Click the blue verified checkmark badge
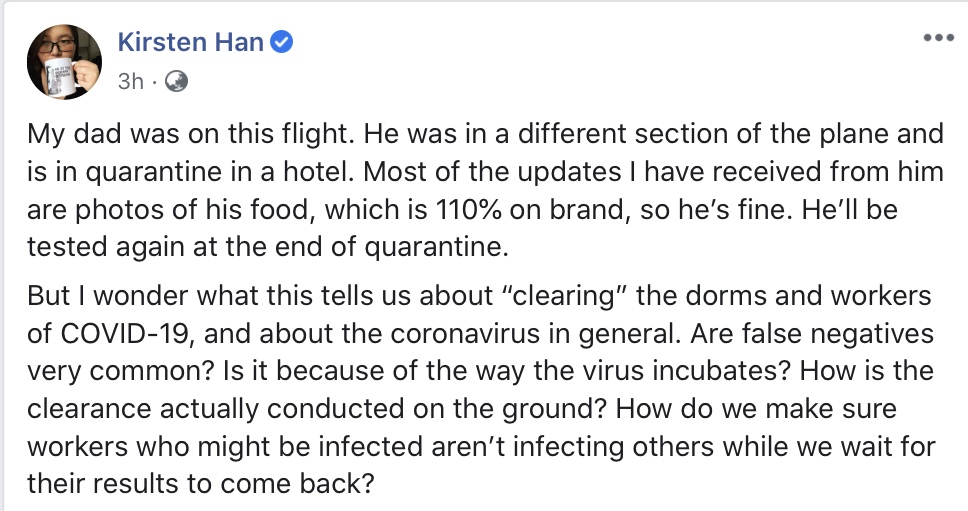968x511 pixels. (282, 43)
